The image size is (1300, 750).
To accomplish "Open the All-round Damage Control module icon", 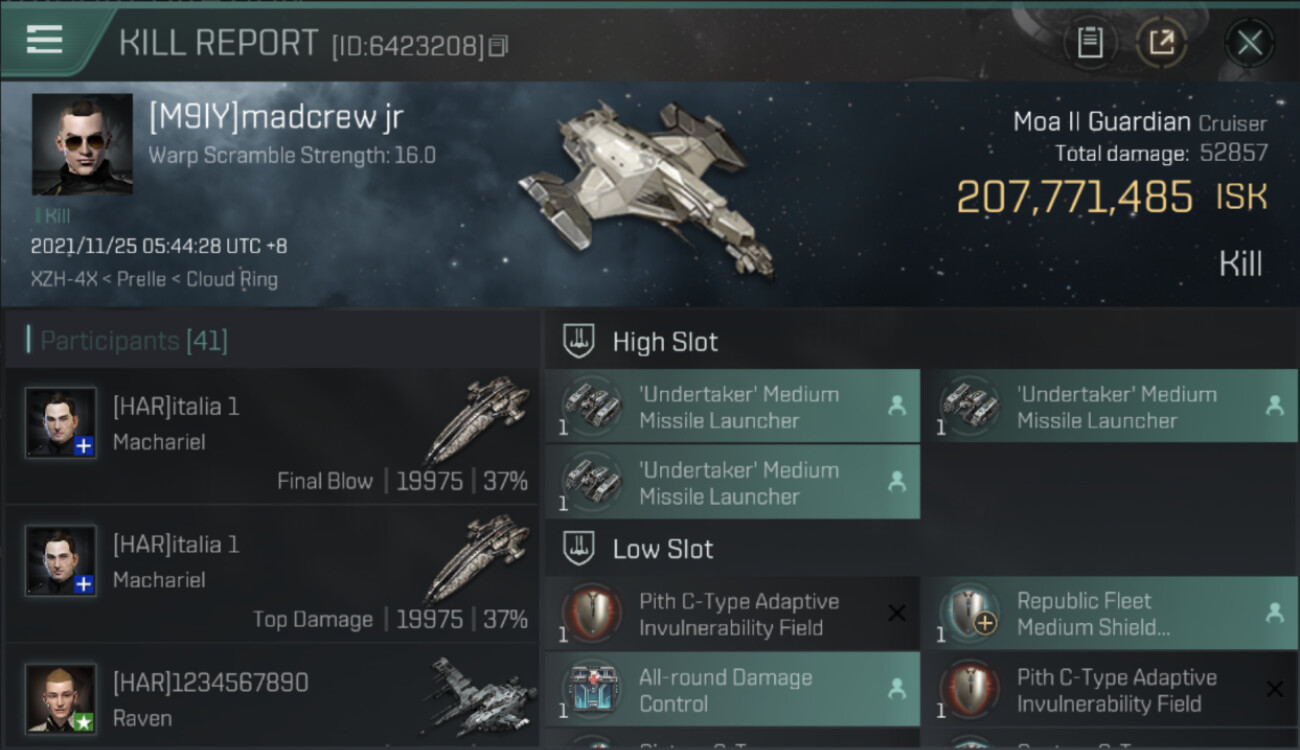I will 591,689.
